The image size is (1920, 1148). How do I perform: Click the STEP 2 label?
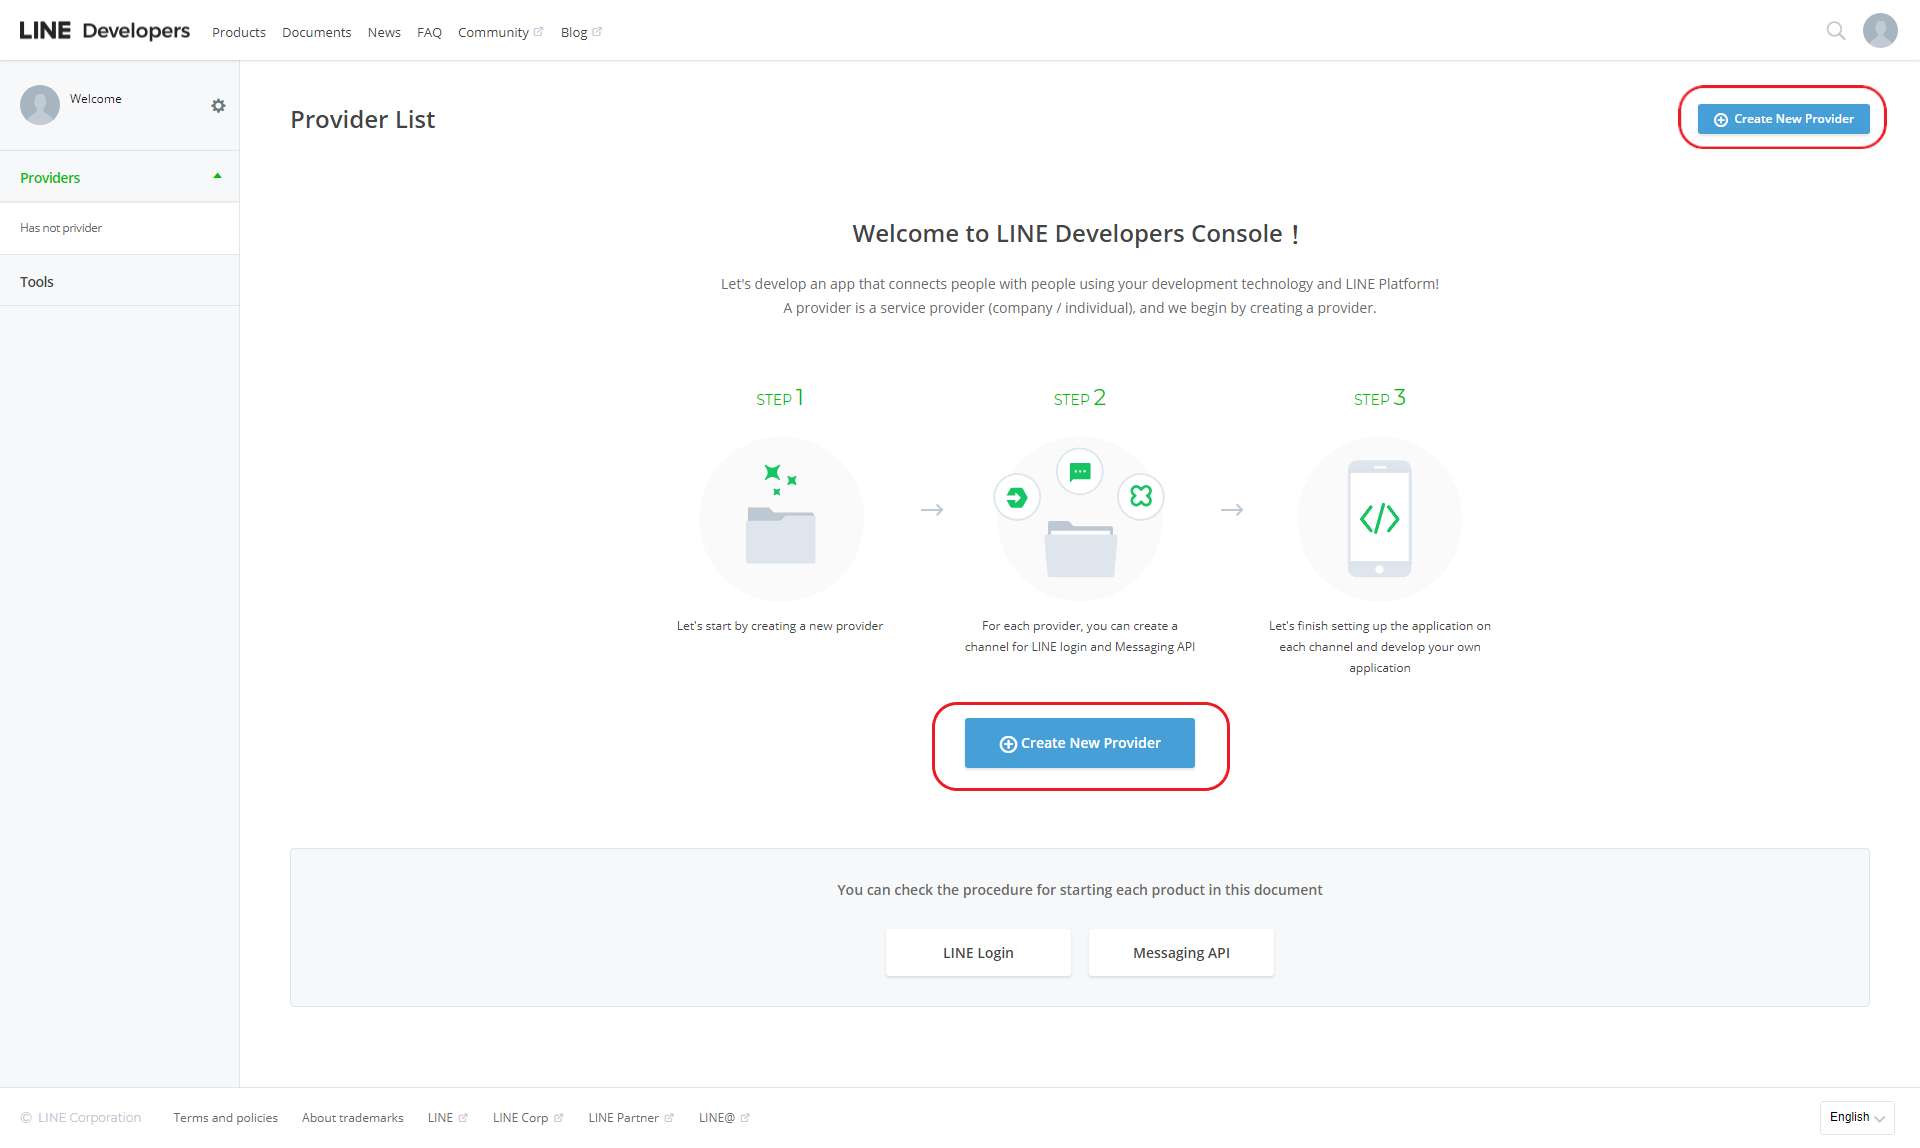click(x=1080, y=398)
